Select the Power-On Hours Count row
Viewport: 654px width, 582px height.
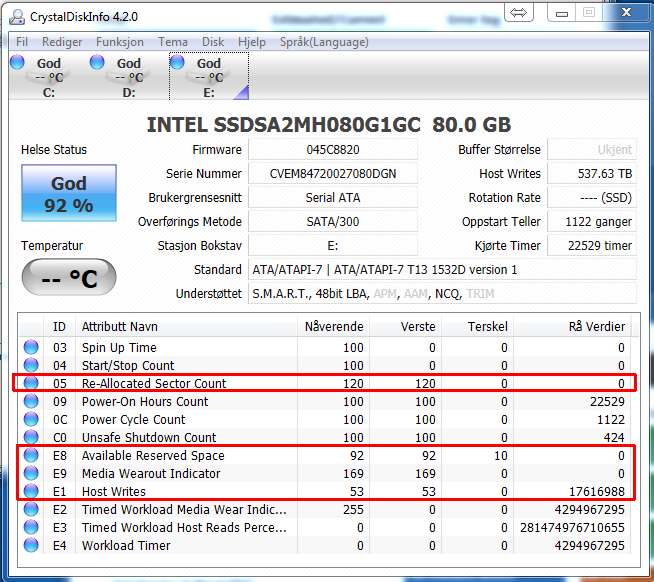tap(325, 401)
